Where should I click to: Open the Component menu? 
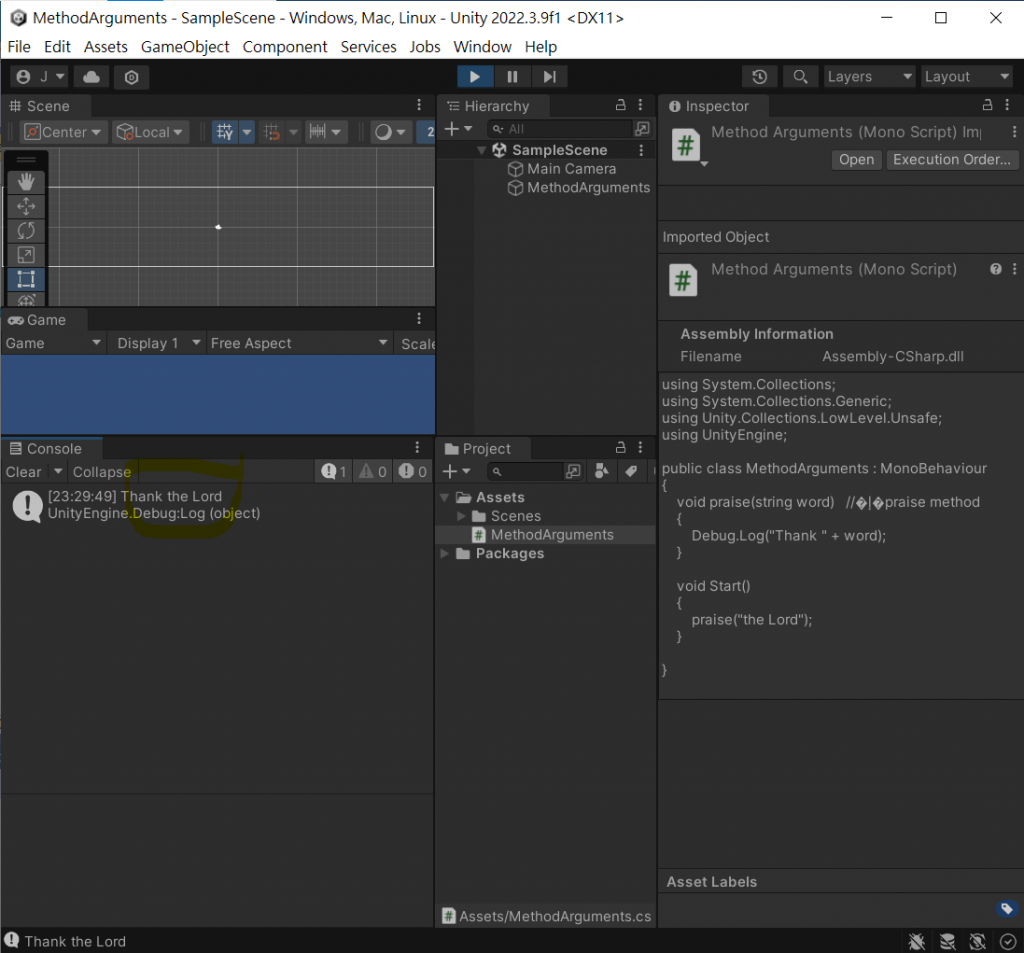tap(285, 47)
